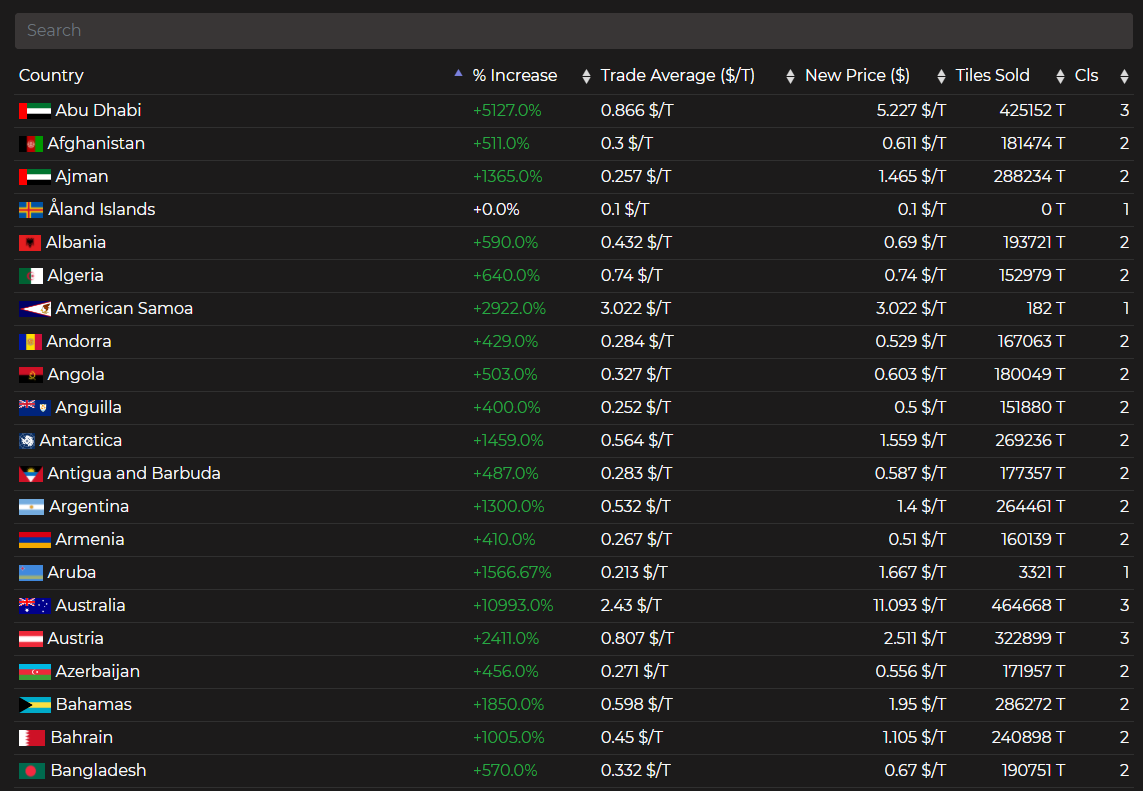Click the Bahamas +1850.0% value
The width and height of the screenshot is (1143, 791).
coord(509,705)
